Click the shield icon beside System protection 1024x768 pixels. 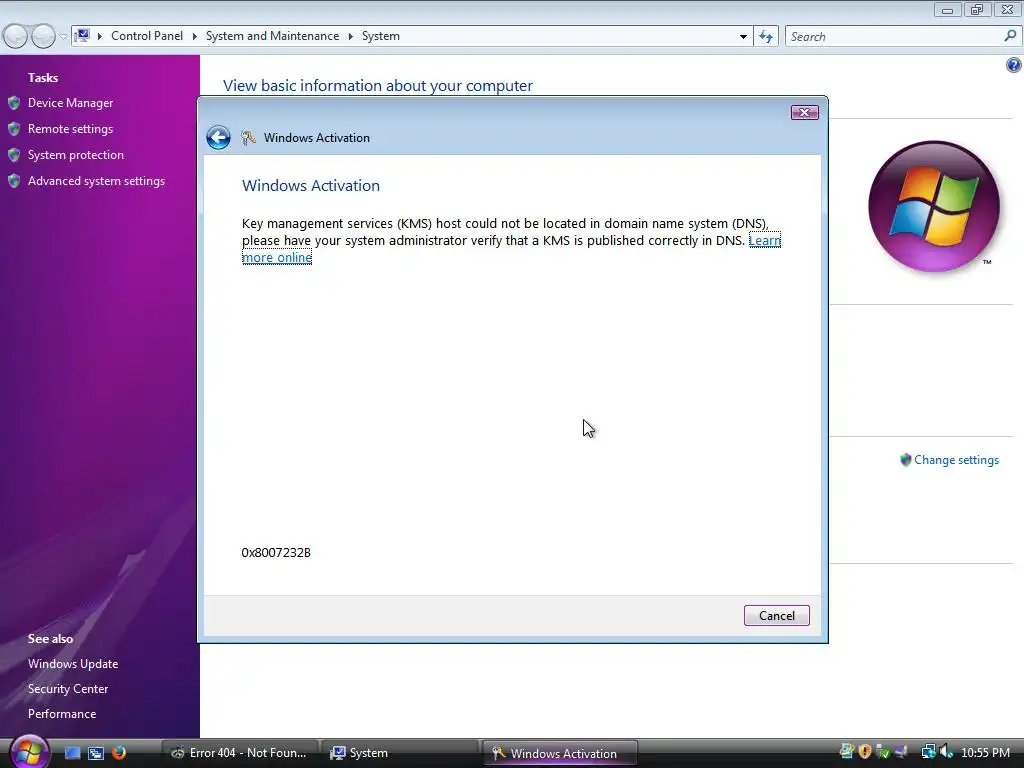[14, 155]
